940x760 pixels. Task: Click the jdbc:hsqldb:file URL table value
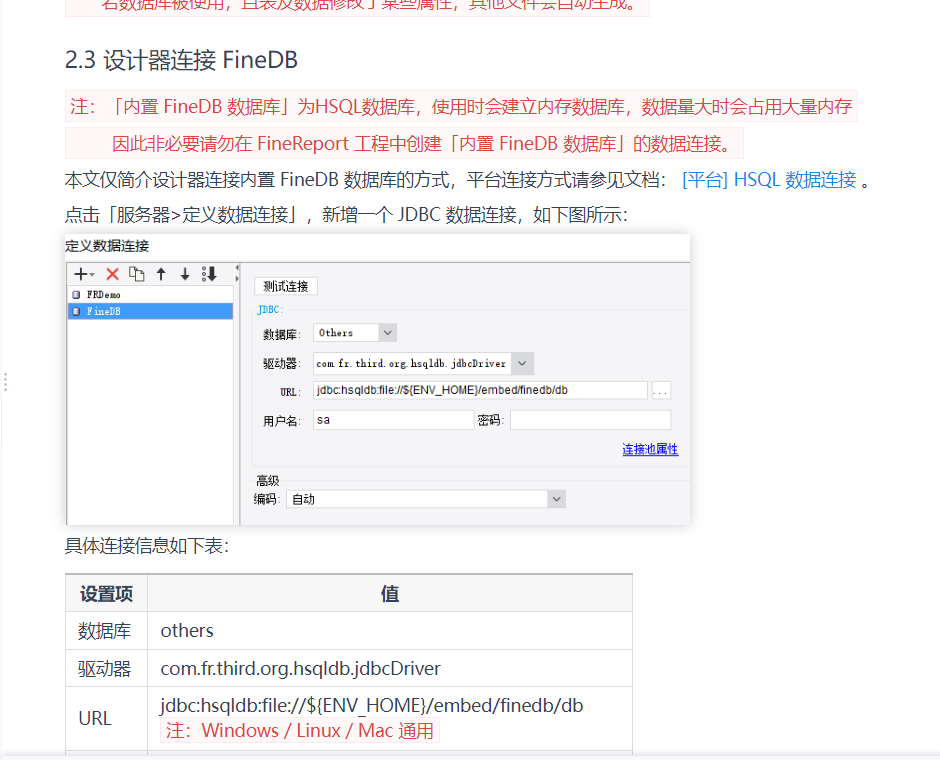[x=372, y=705]
